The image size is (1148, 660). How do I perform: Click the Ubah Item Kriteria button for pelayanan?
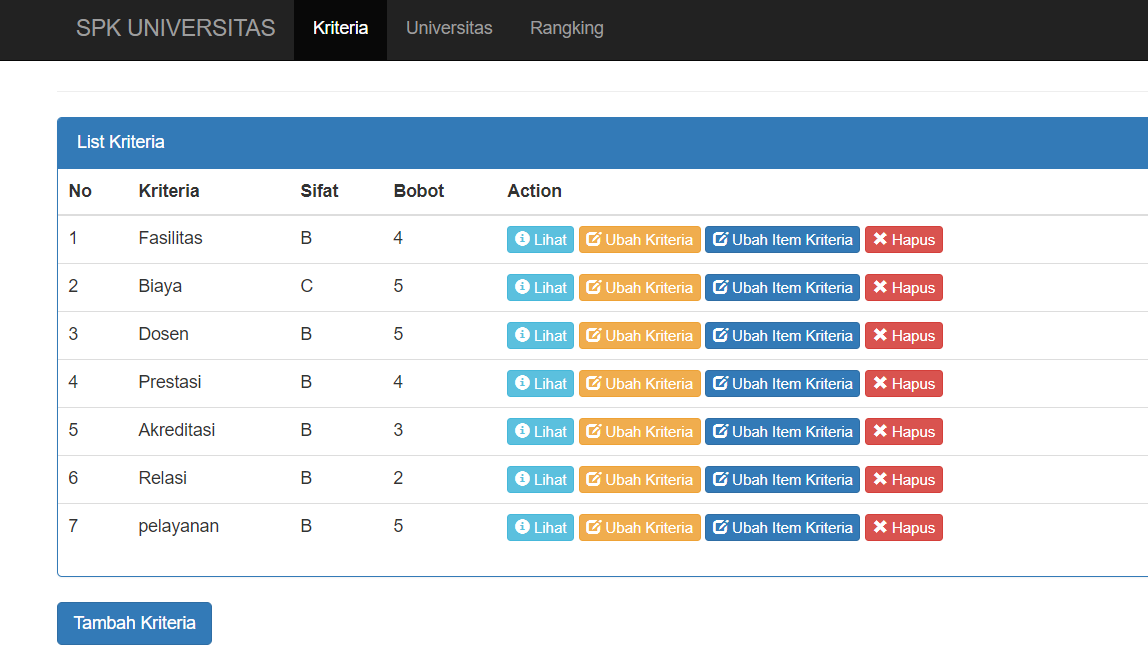(x=782, y=527)
